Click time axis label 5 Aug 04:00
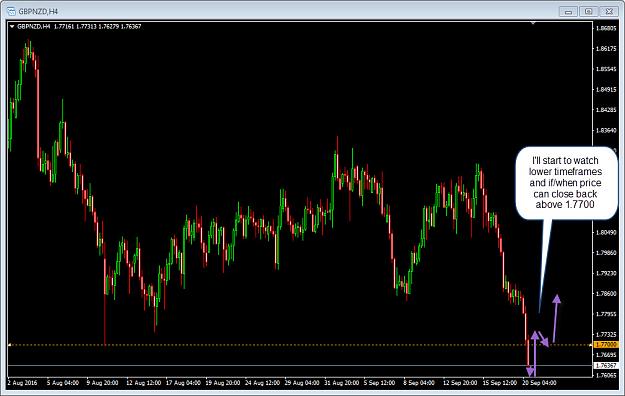The width and height of the screenshot is (625, 396). click(63, 383)
